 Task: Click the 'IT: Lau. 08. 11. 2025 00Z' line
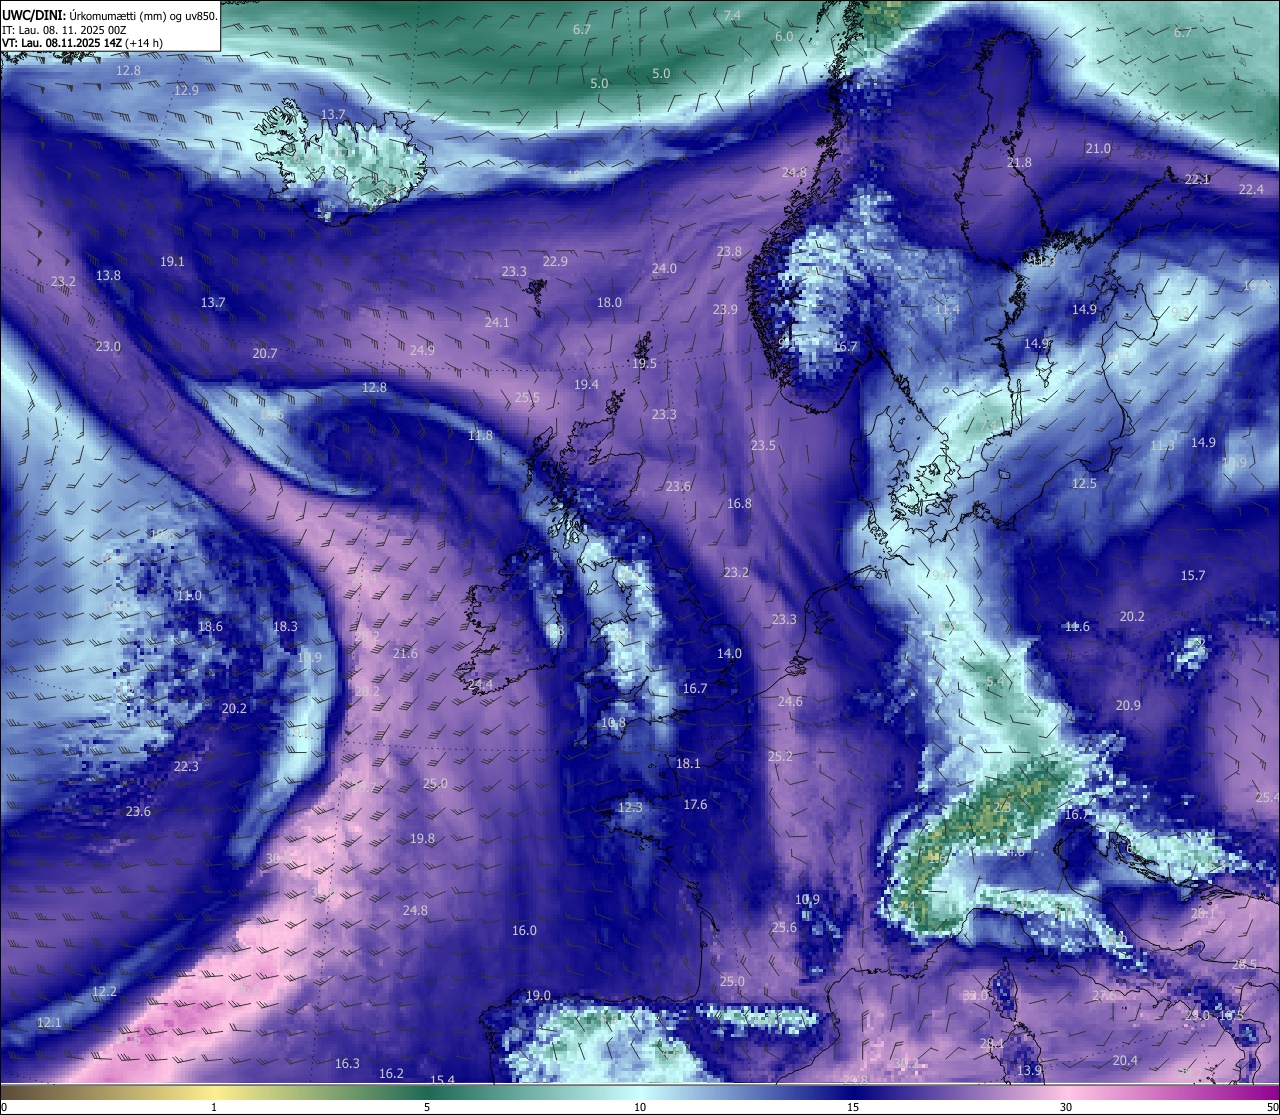click(64, 30)
